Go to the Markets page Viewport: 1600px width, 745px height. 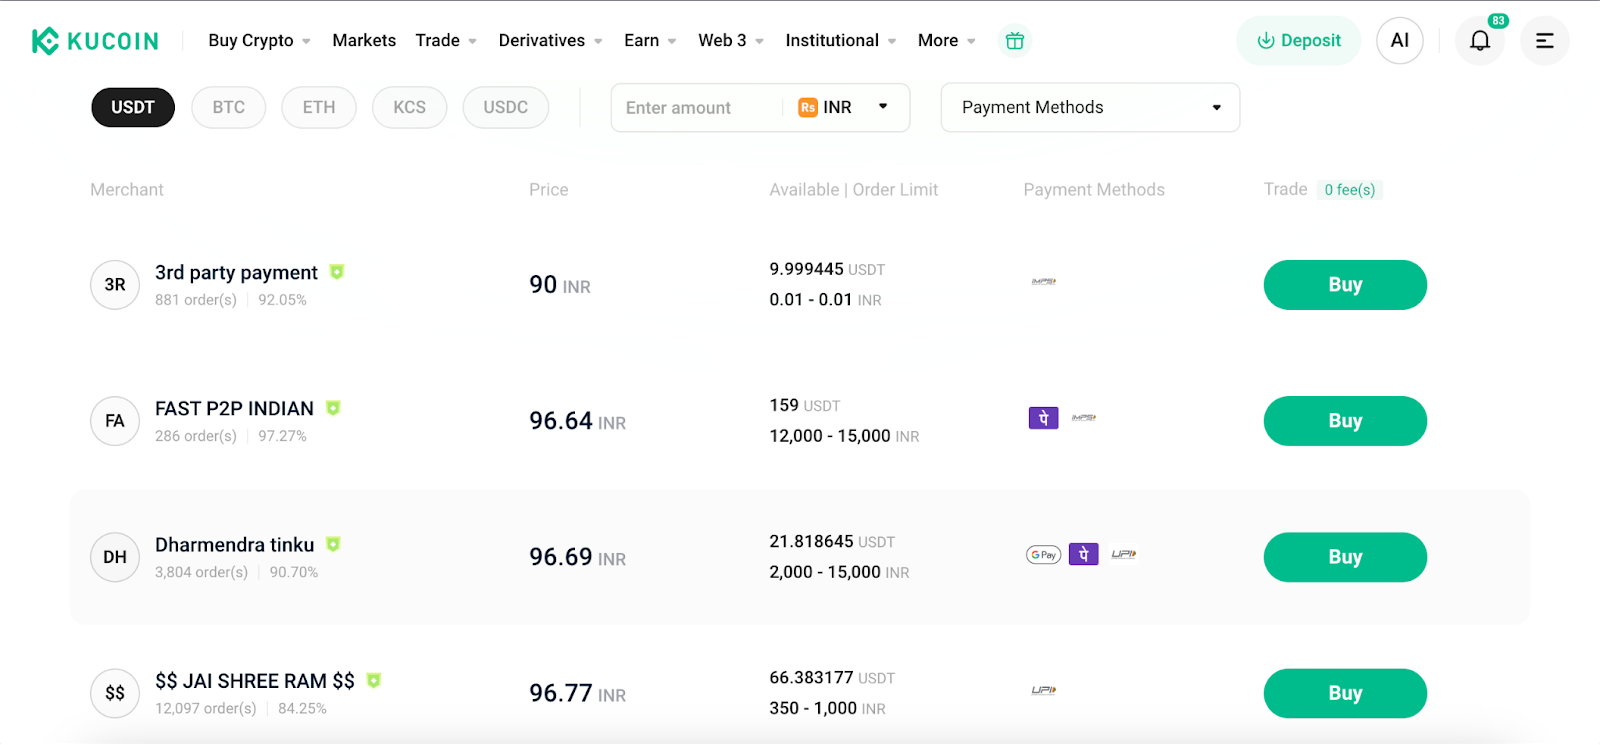[x=364, y=41]
